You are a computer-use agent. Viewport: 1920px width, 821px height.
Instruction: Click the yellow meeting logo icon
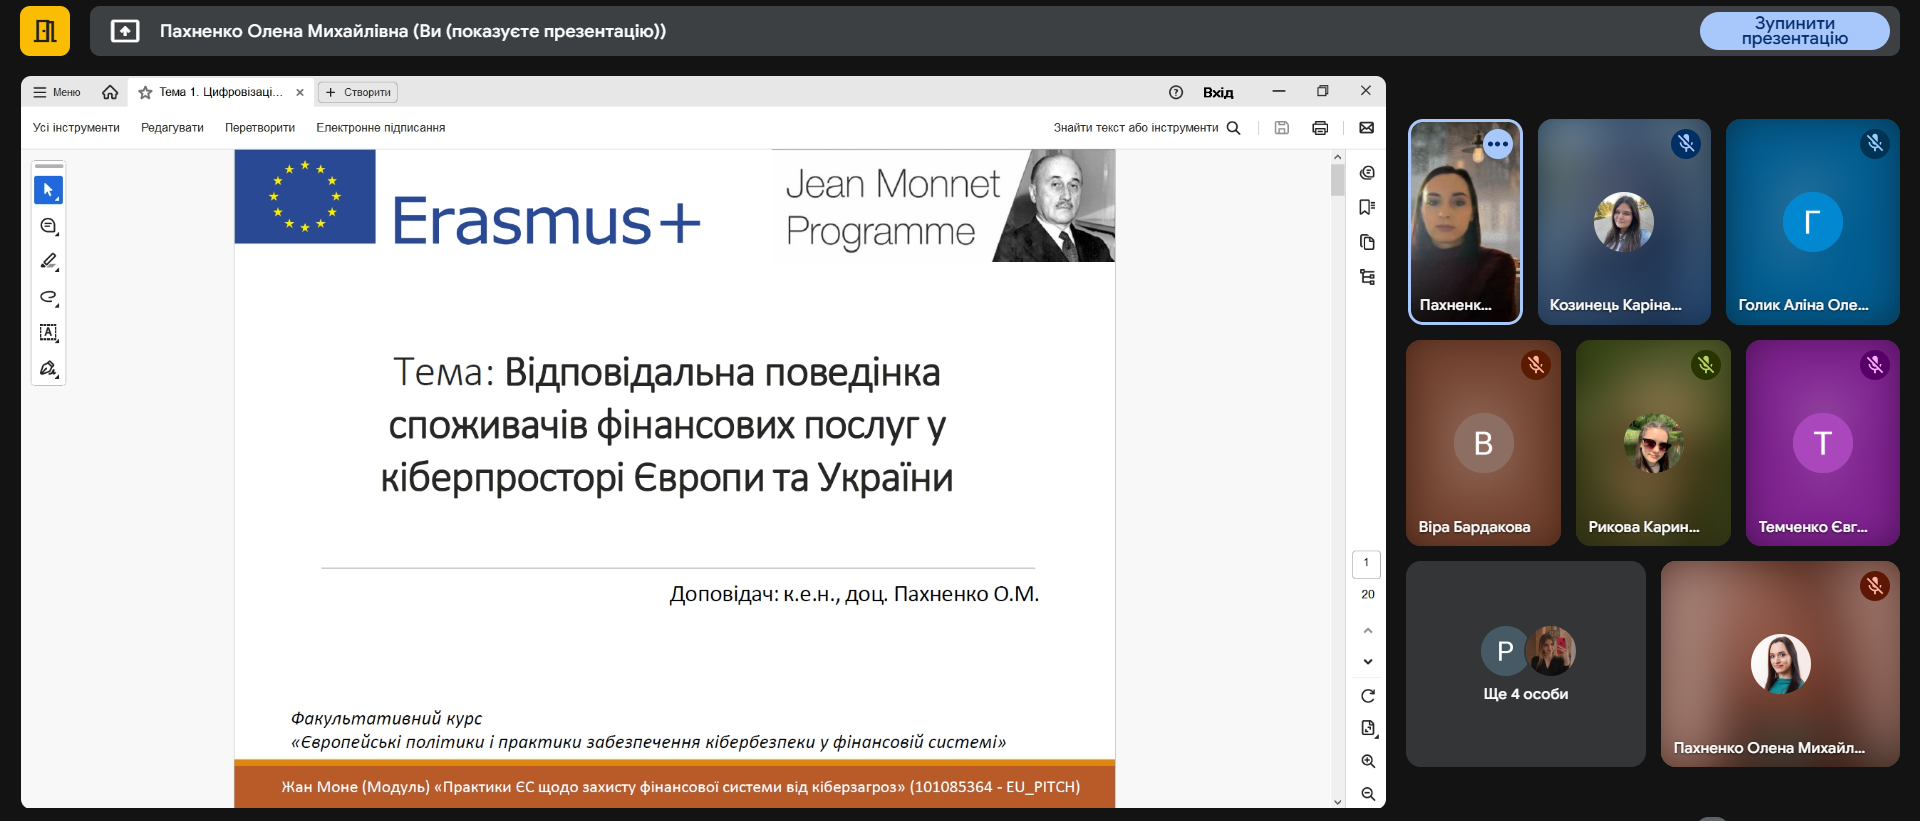[45, 31]
